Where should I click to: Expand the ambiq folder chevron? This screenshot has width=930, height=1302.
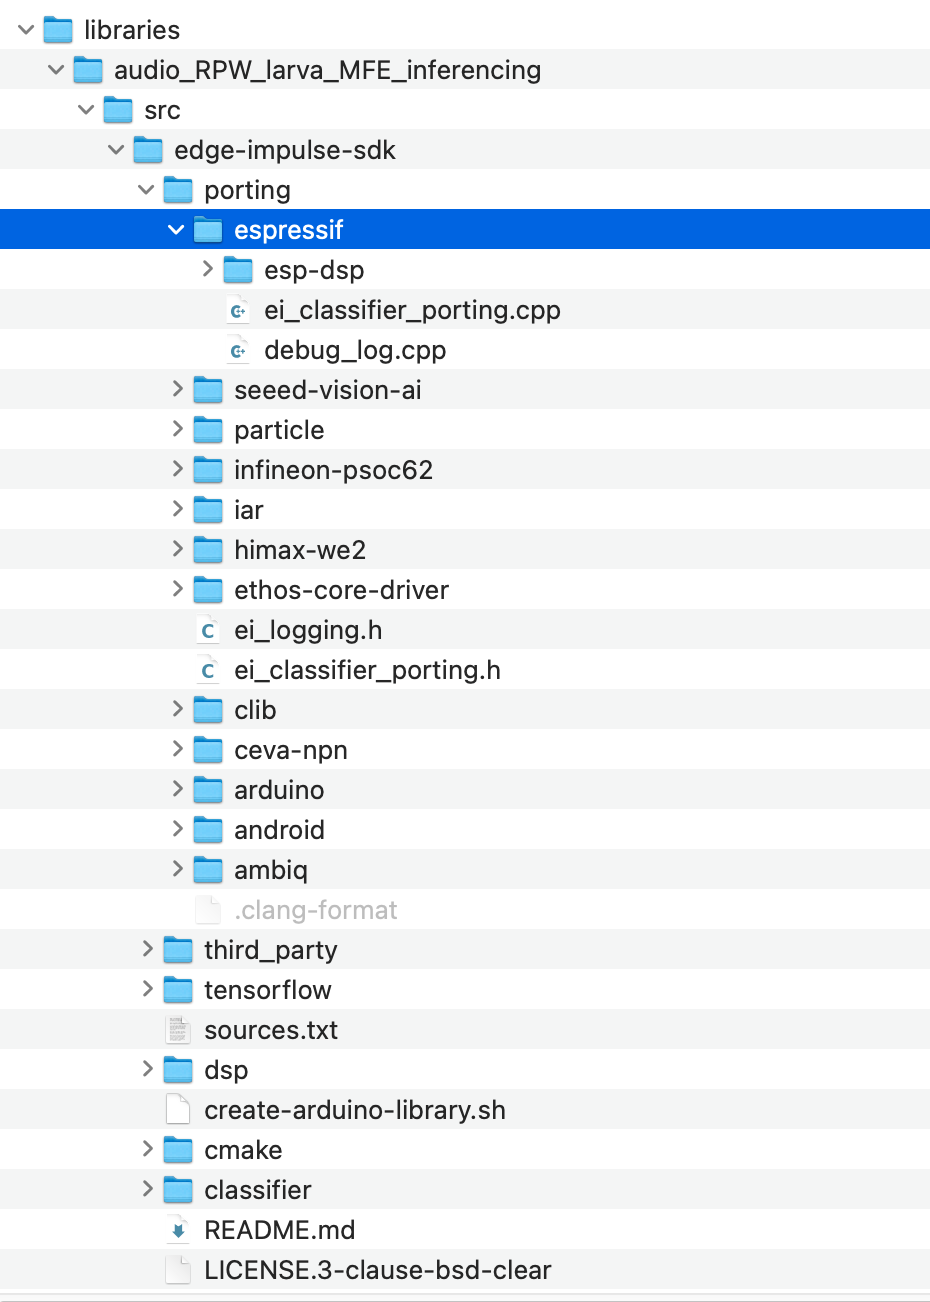pos(177,869)
